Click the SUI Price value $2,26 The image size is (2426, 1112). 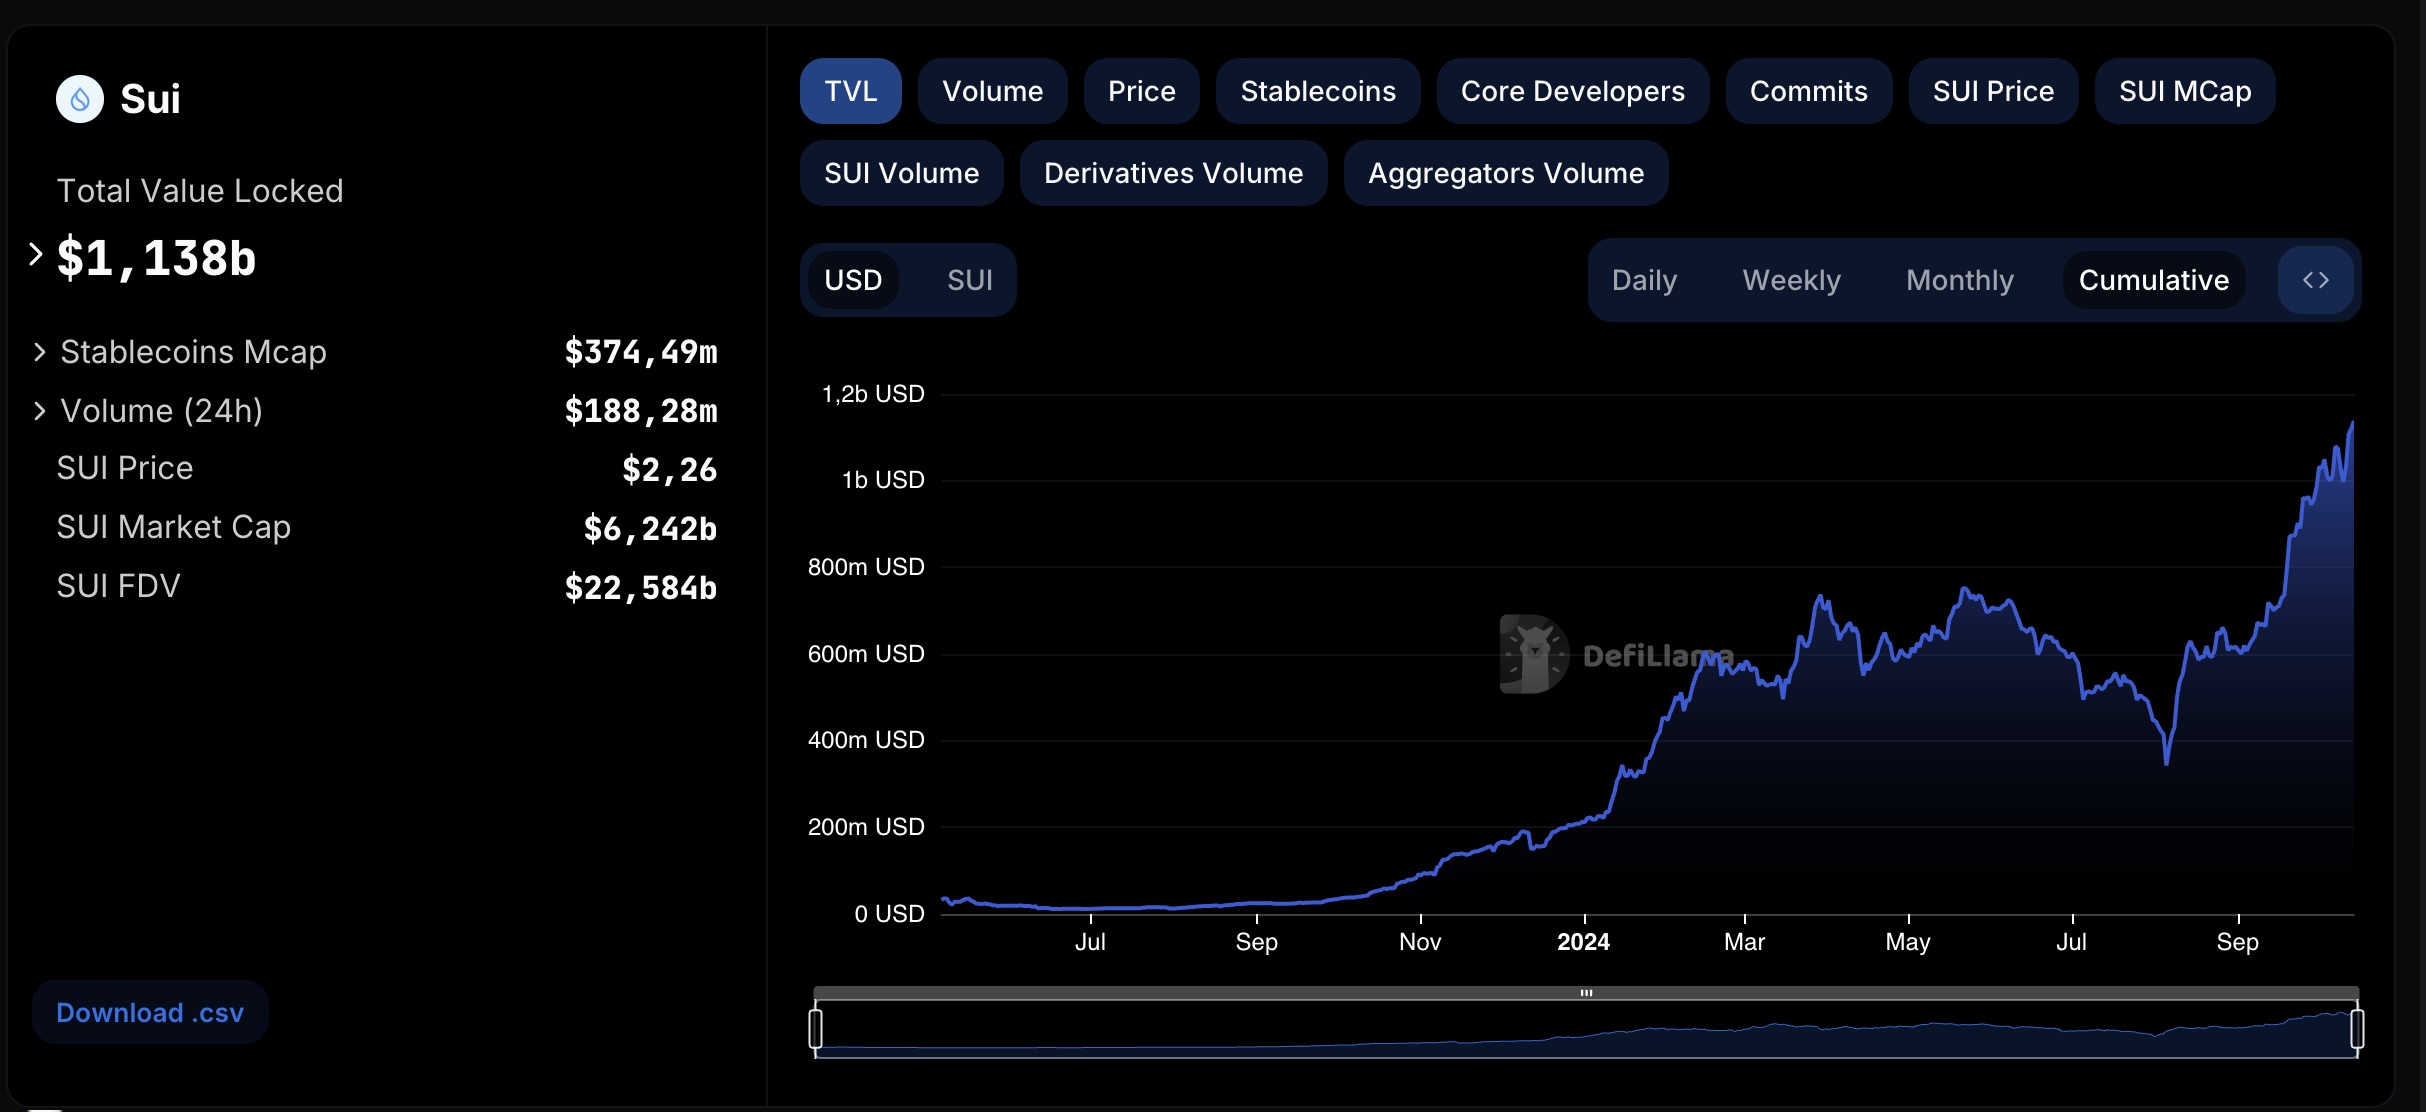[x=670, y=469]
